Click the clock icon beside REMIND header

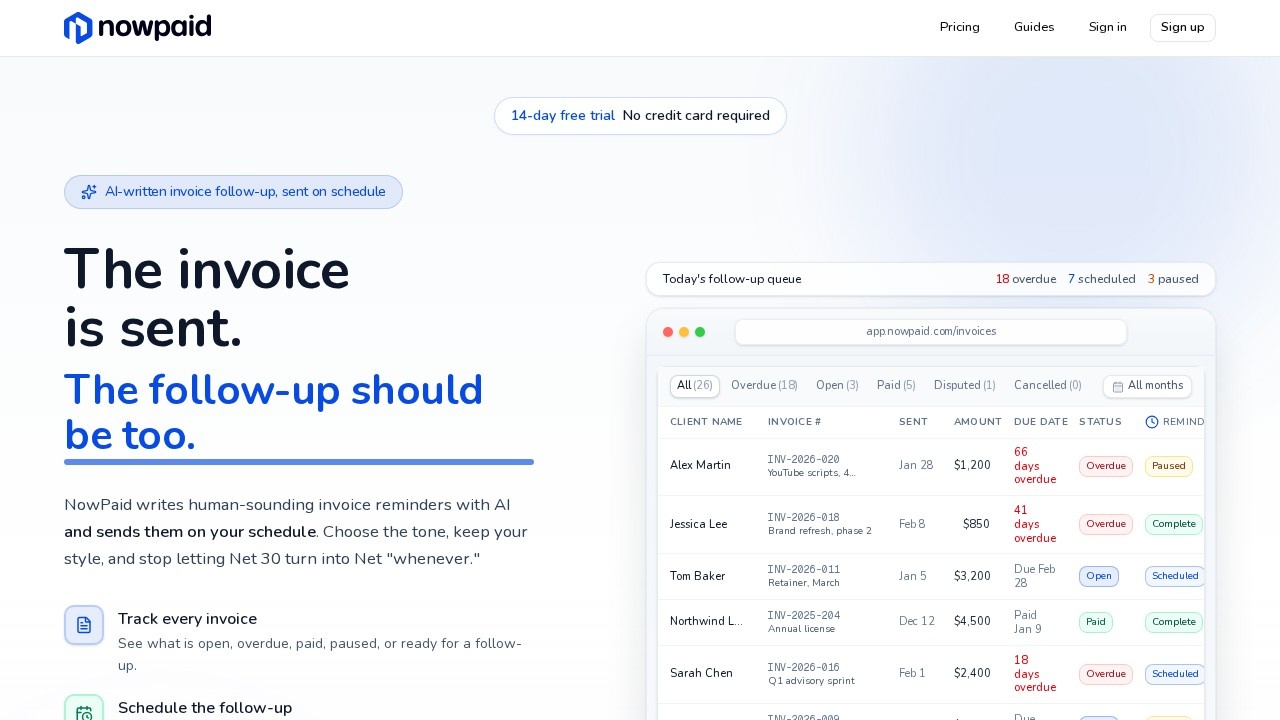(x=1152, y=422)
